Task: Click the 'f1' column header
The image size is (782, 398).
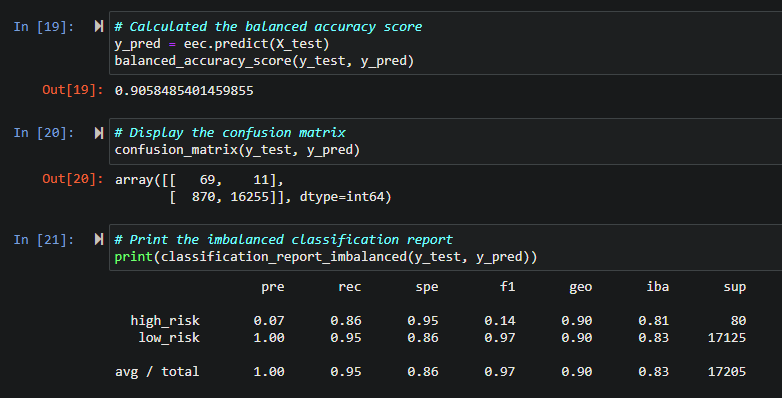Action: [x=508, y=287]
